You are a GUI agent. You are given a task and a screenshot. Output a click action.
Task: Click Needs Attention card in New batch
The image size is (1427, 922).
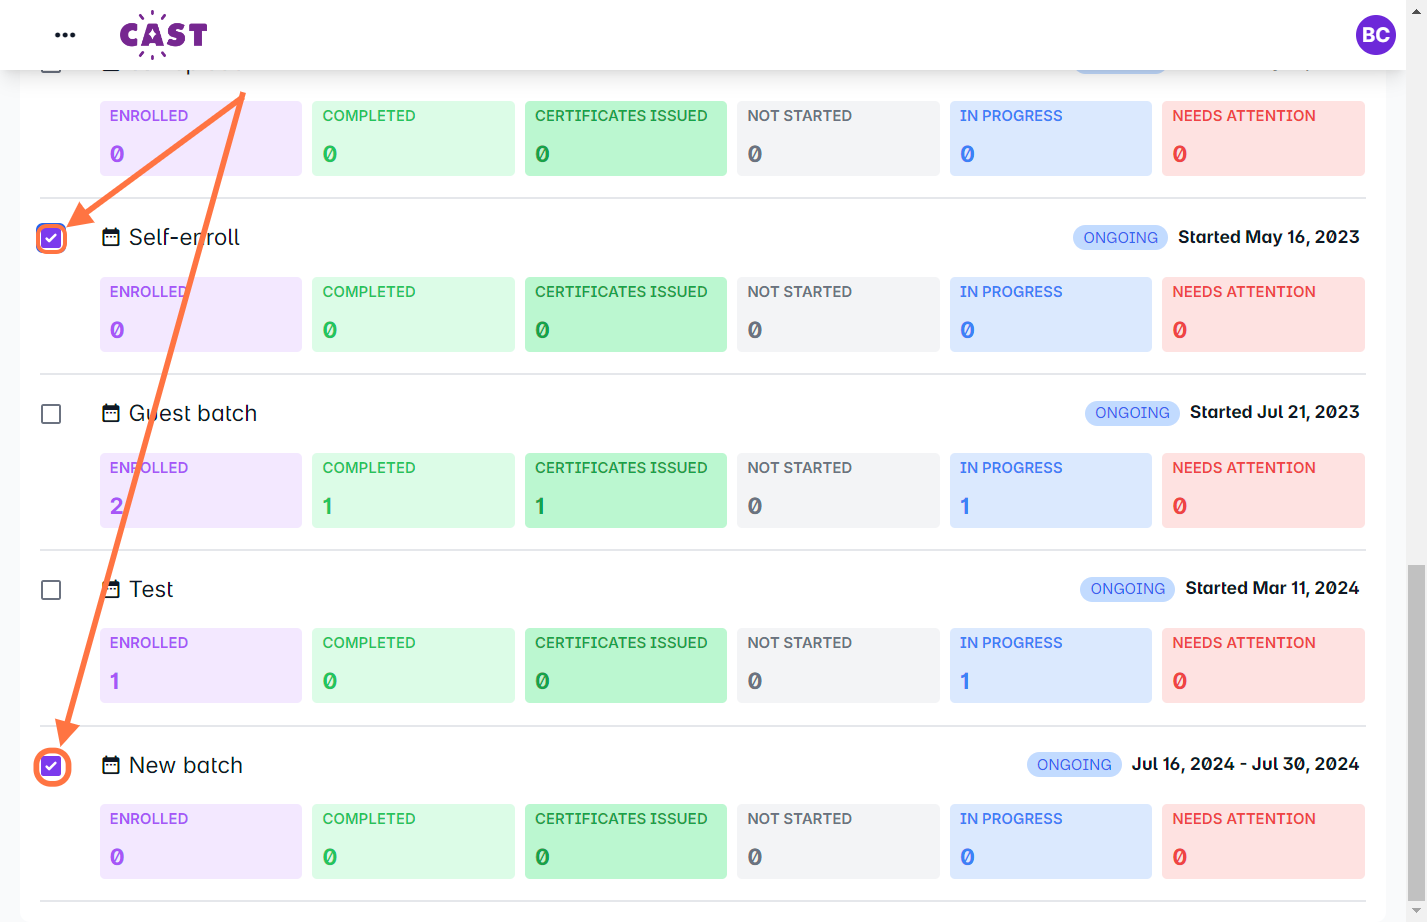click(1263, 841)
